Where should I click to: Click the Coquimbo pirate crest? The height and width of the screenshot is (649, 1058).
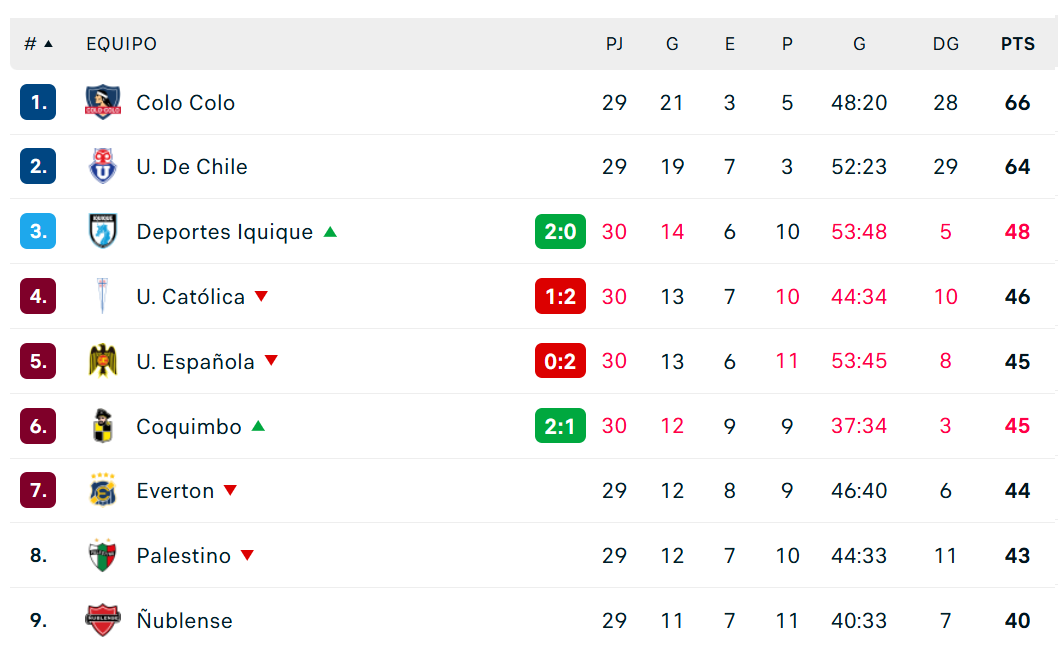103,425
